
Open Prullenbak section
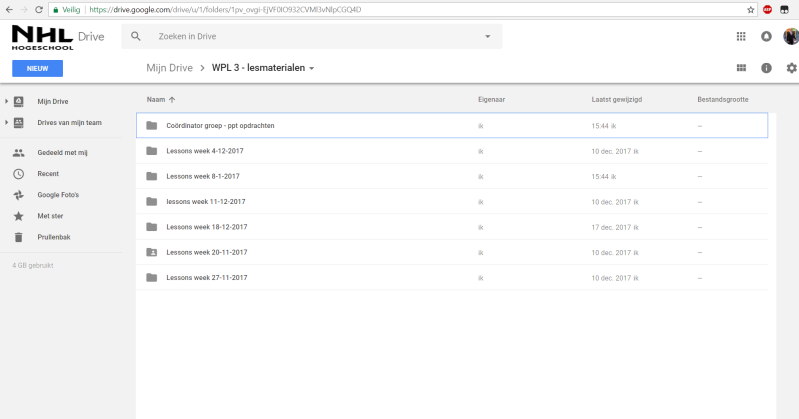click(x=54, y=237)
